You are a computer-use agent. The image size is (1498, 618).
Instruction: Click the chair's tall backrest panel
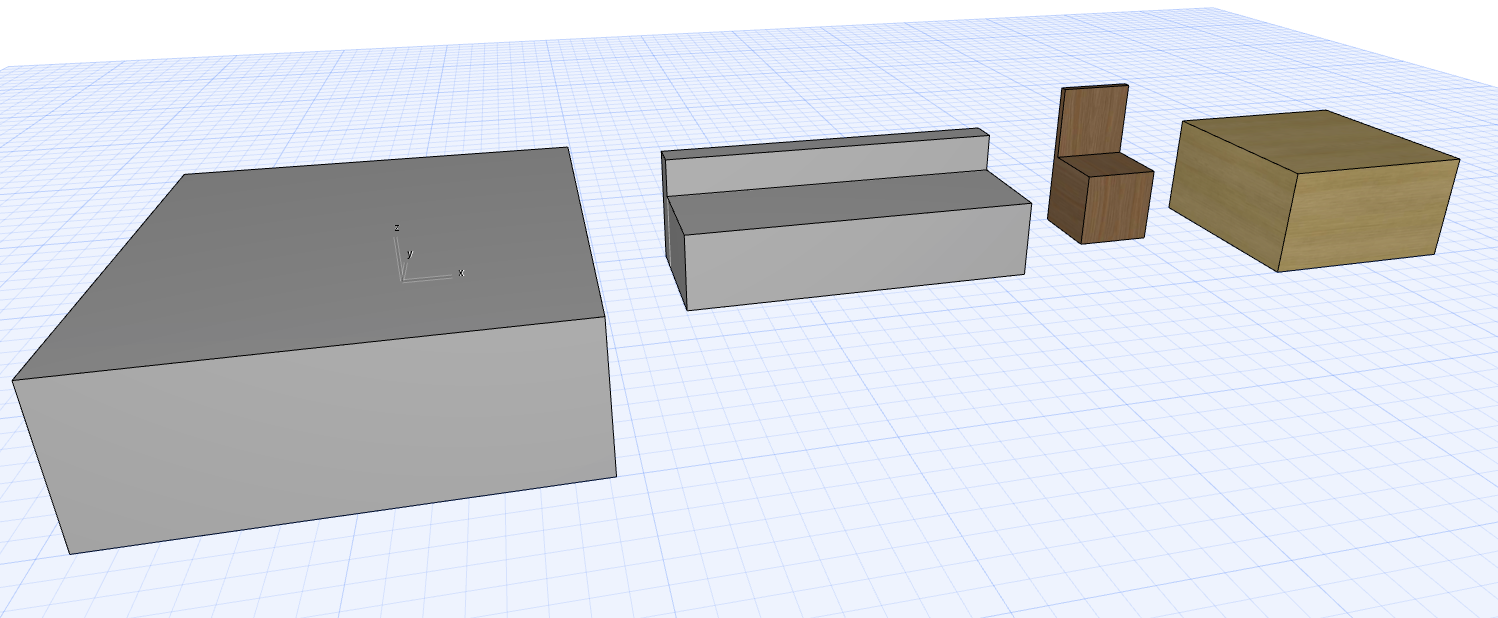(1095, 120)
